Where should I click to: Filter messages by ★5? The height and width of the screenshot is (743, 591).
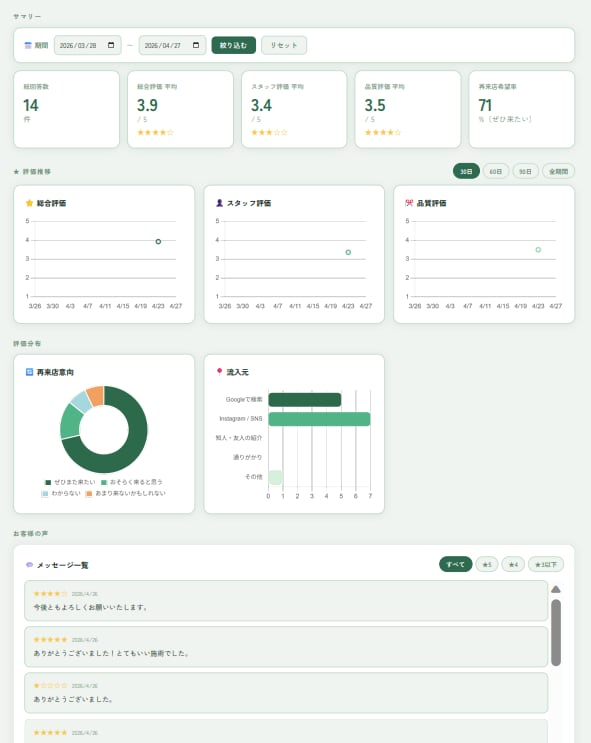(487, 564)
